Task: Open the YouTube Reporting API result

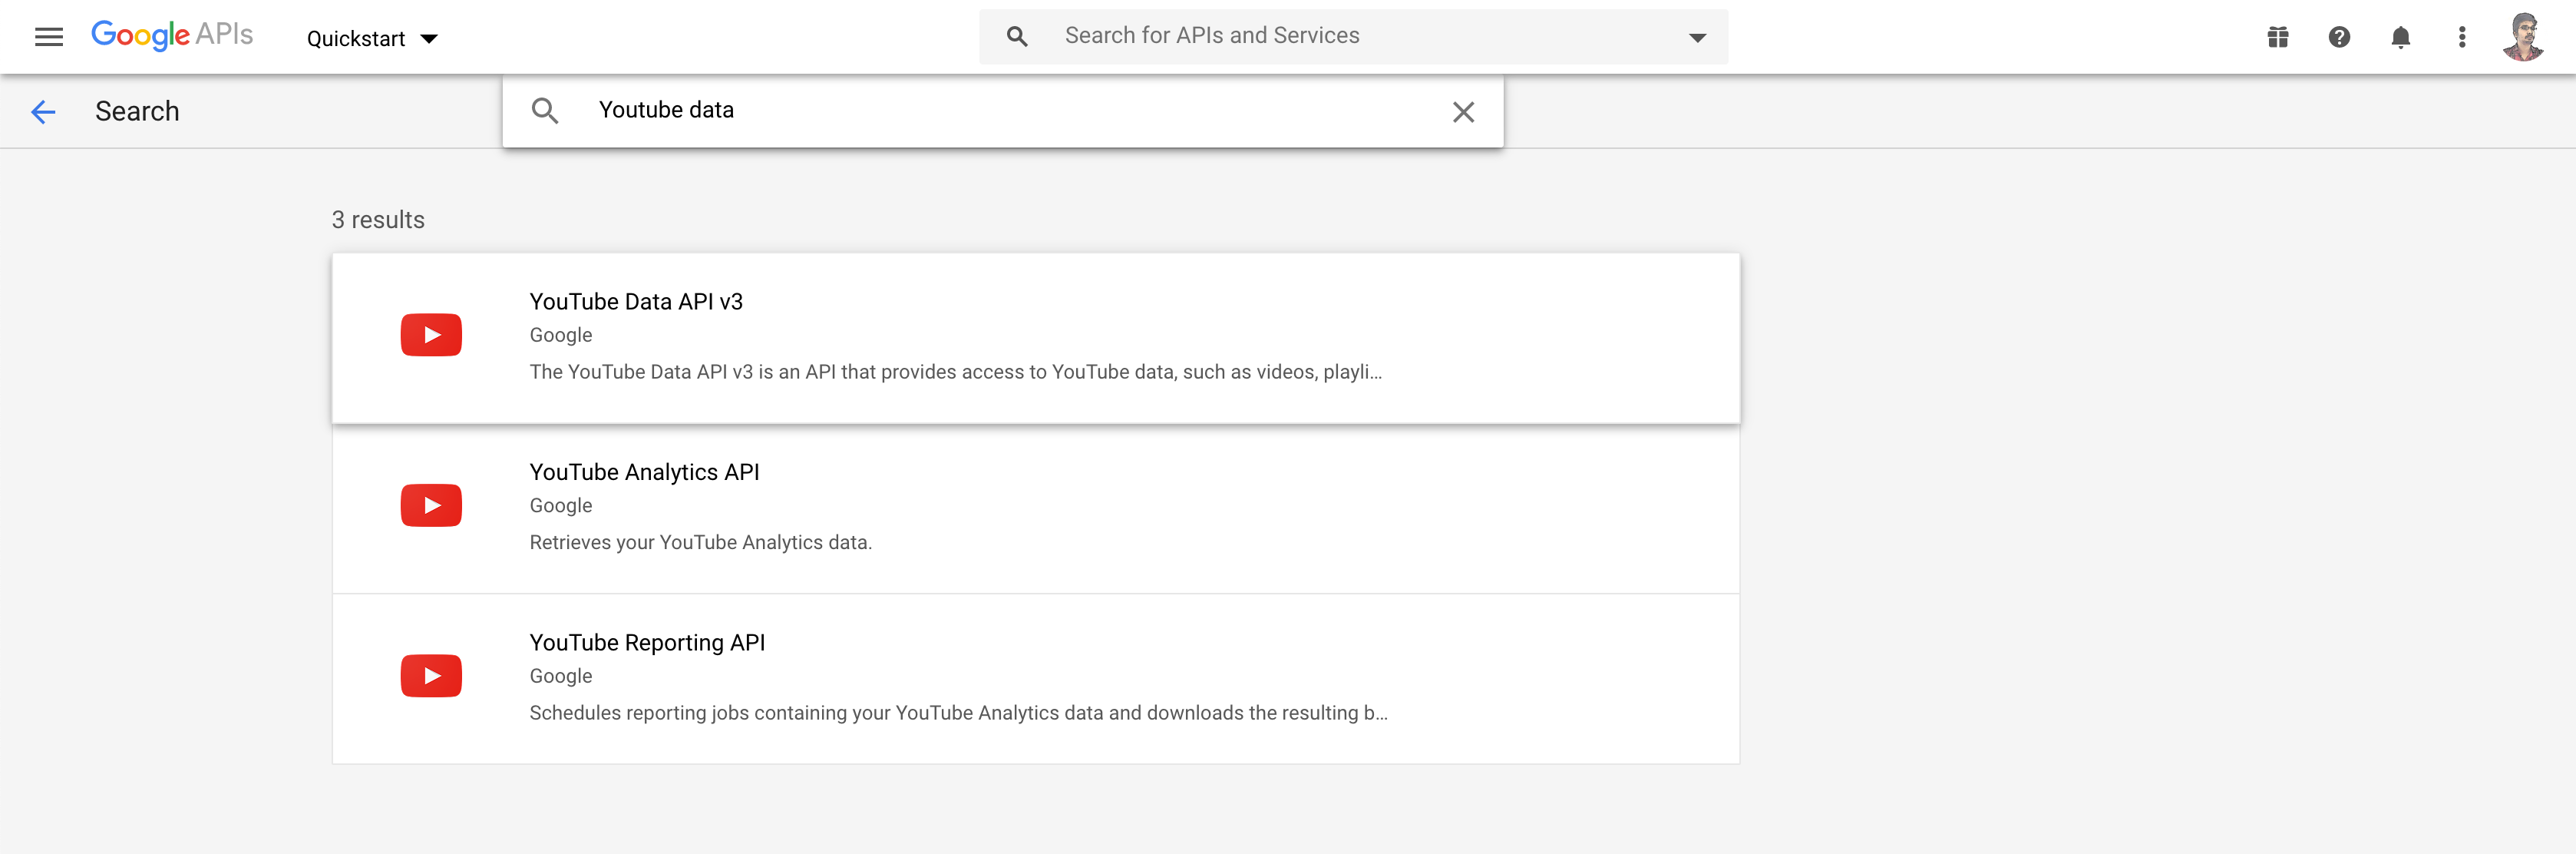Action: click(x=1035, y=679)
